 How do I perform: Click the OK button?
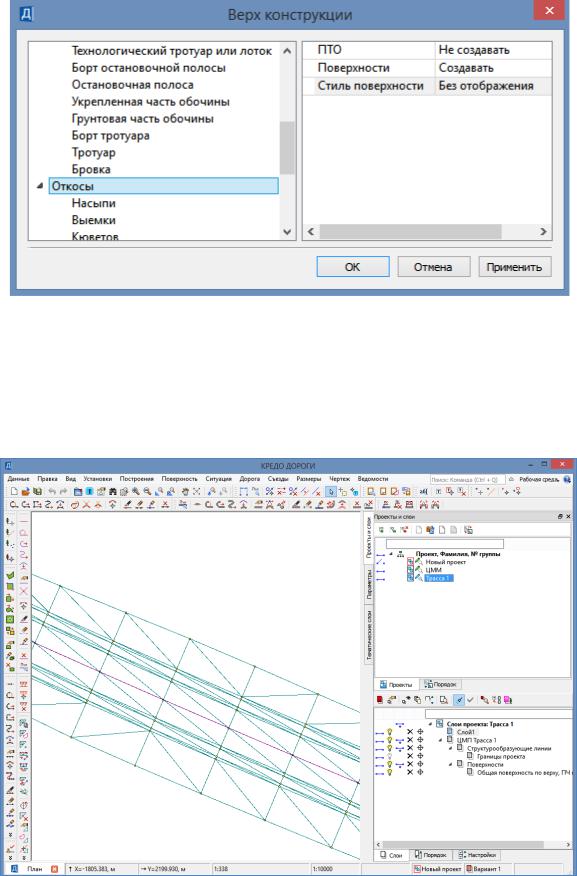click(352, 267)
